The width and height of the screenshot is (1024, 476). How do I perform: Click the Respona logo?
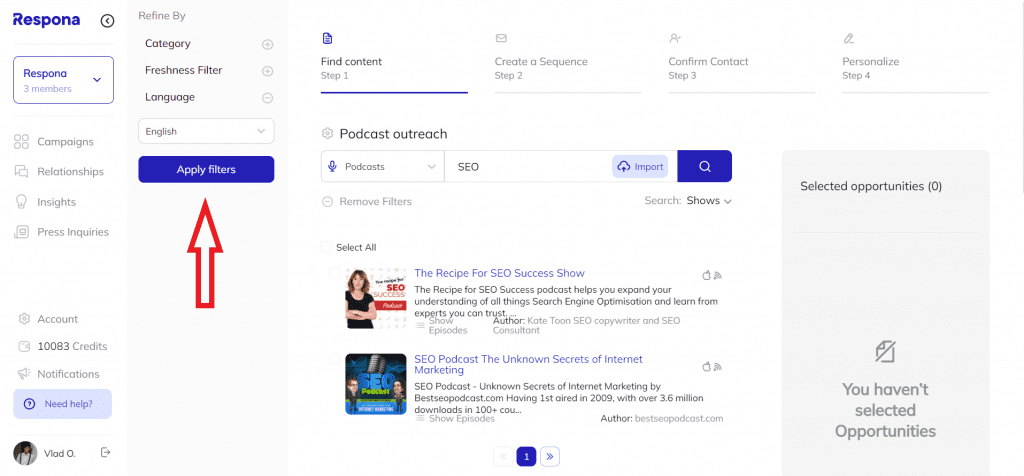point(46,20)
